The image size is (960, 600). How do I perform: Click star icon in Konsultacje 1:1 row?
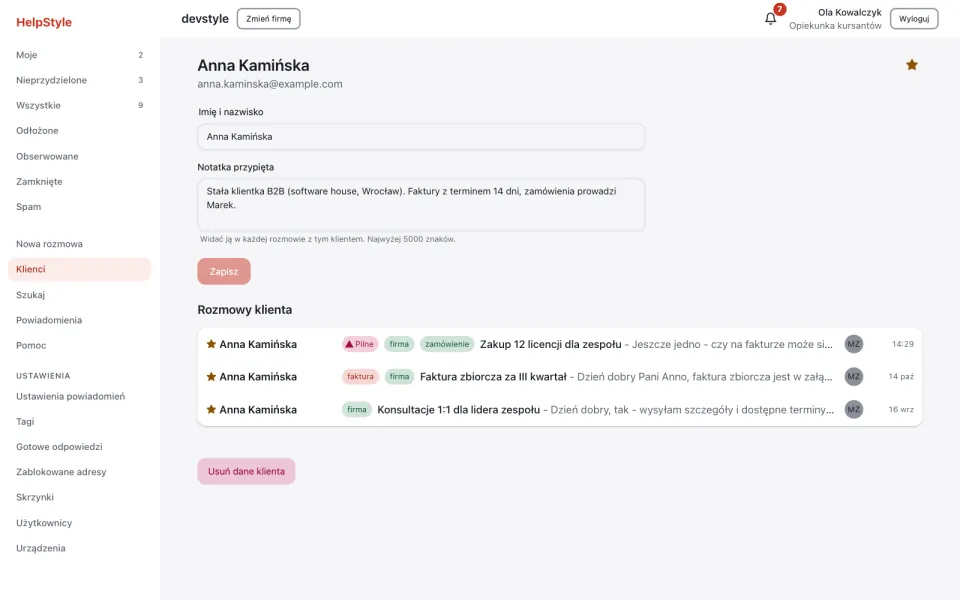[x=211, y=410]
